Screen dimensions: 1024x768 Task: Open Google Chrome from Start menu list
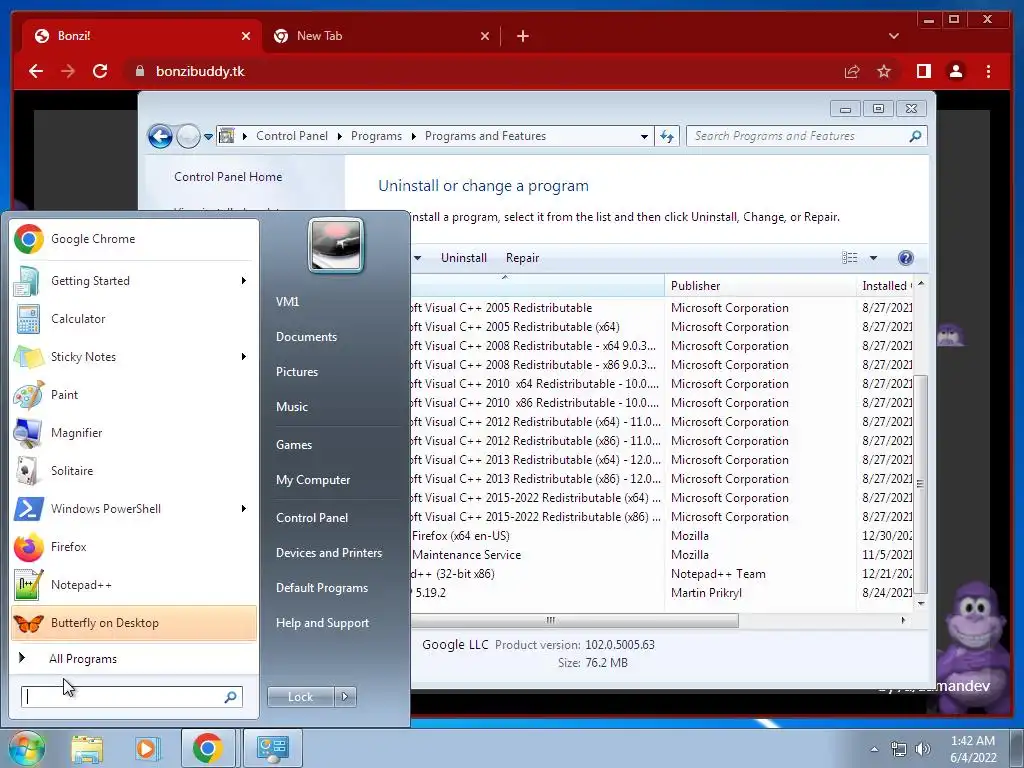coord(134,239)
